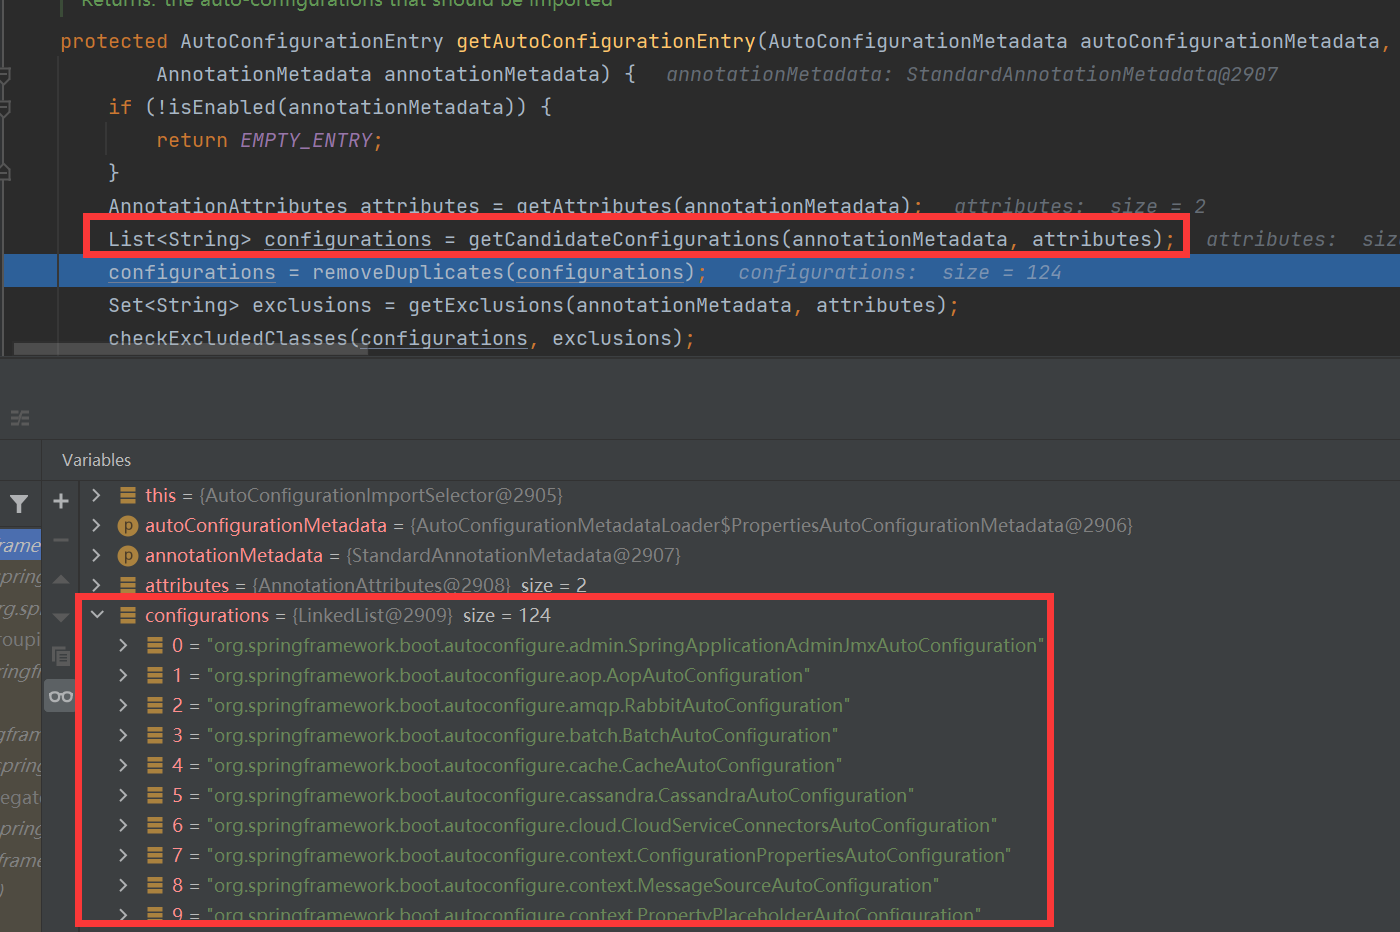
Task: Click the parameter icon beside autoConfigurationMetadata
Action: pos(128,526)
